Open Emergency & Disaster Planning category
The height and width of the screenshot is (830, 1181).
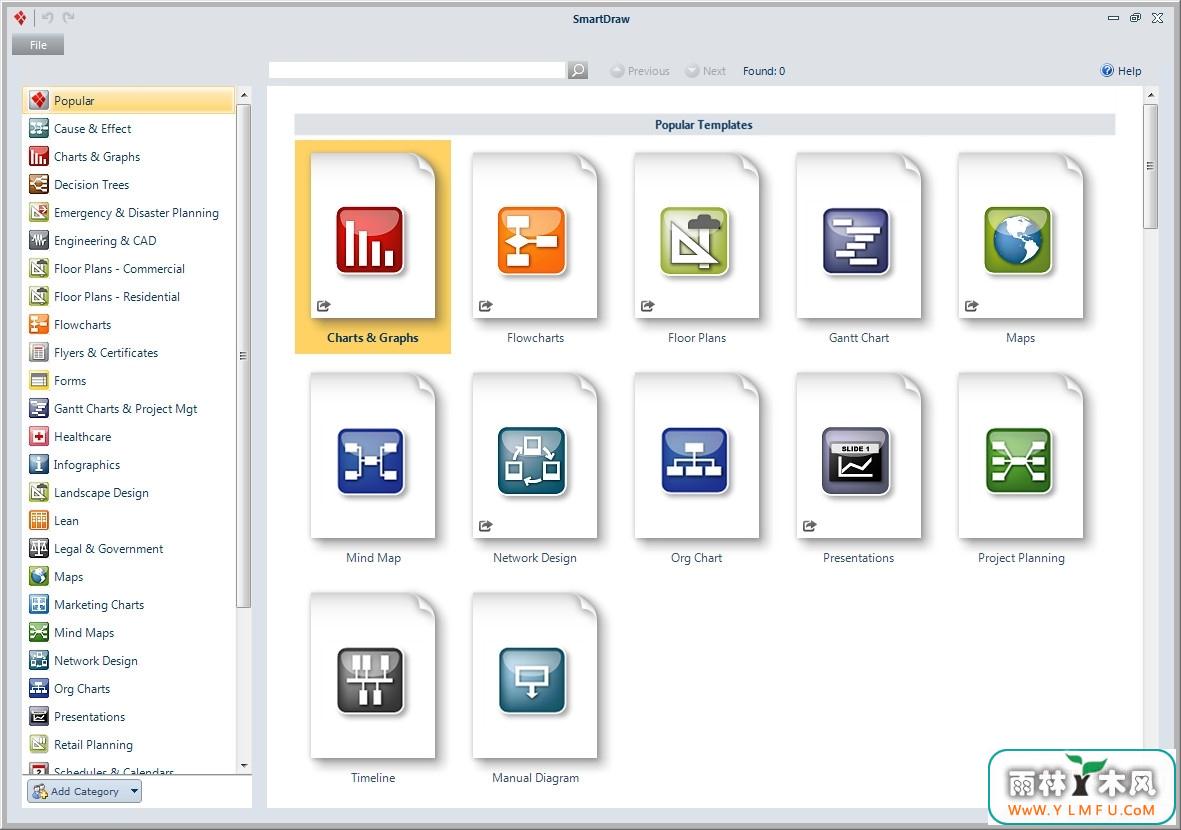pyautogui.click(x=129, y=212)
